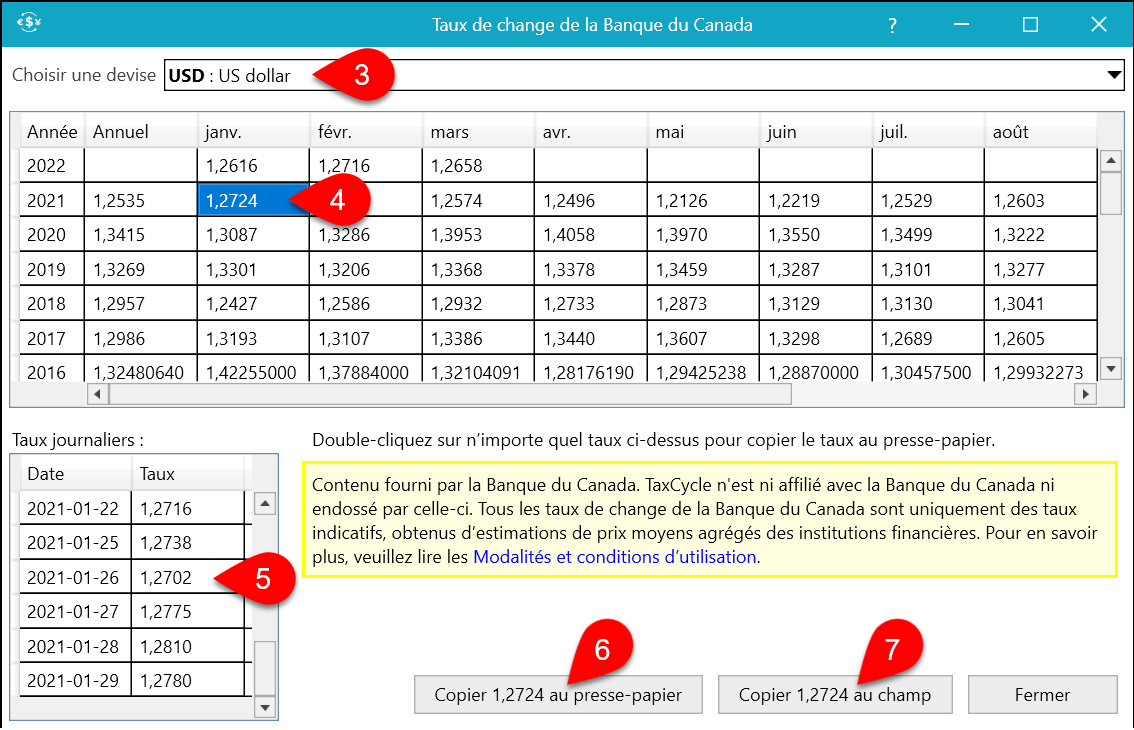Copy 1,2724 to the clipboard (presse-papier button)
1134x730 pixels.
click(x=558, y=695)
